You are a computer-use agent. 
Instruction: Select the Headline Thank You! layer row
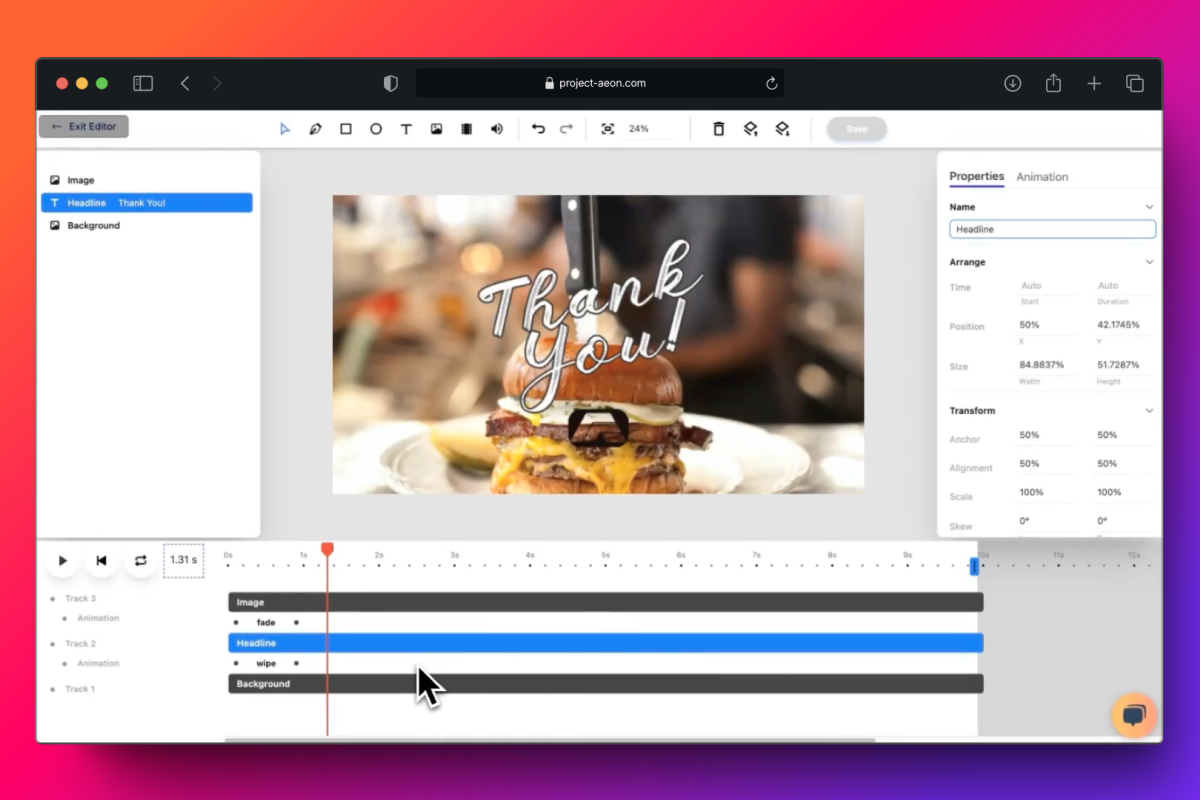(146, 203)
